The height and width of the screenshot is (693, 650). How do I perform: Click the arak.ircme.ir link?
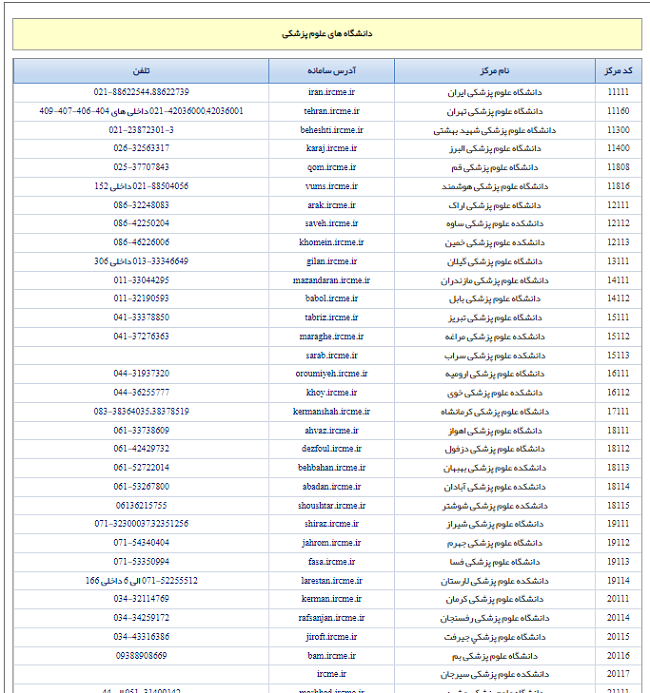[x=331, y=205]
